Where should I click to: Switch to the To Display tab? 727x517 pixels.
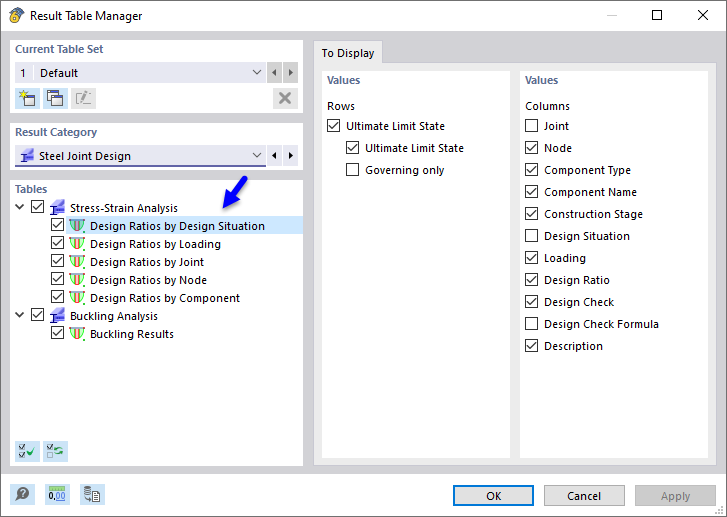(348, 53)
